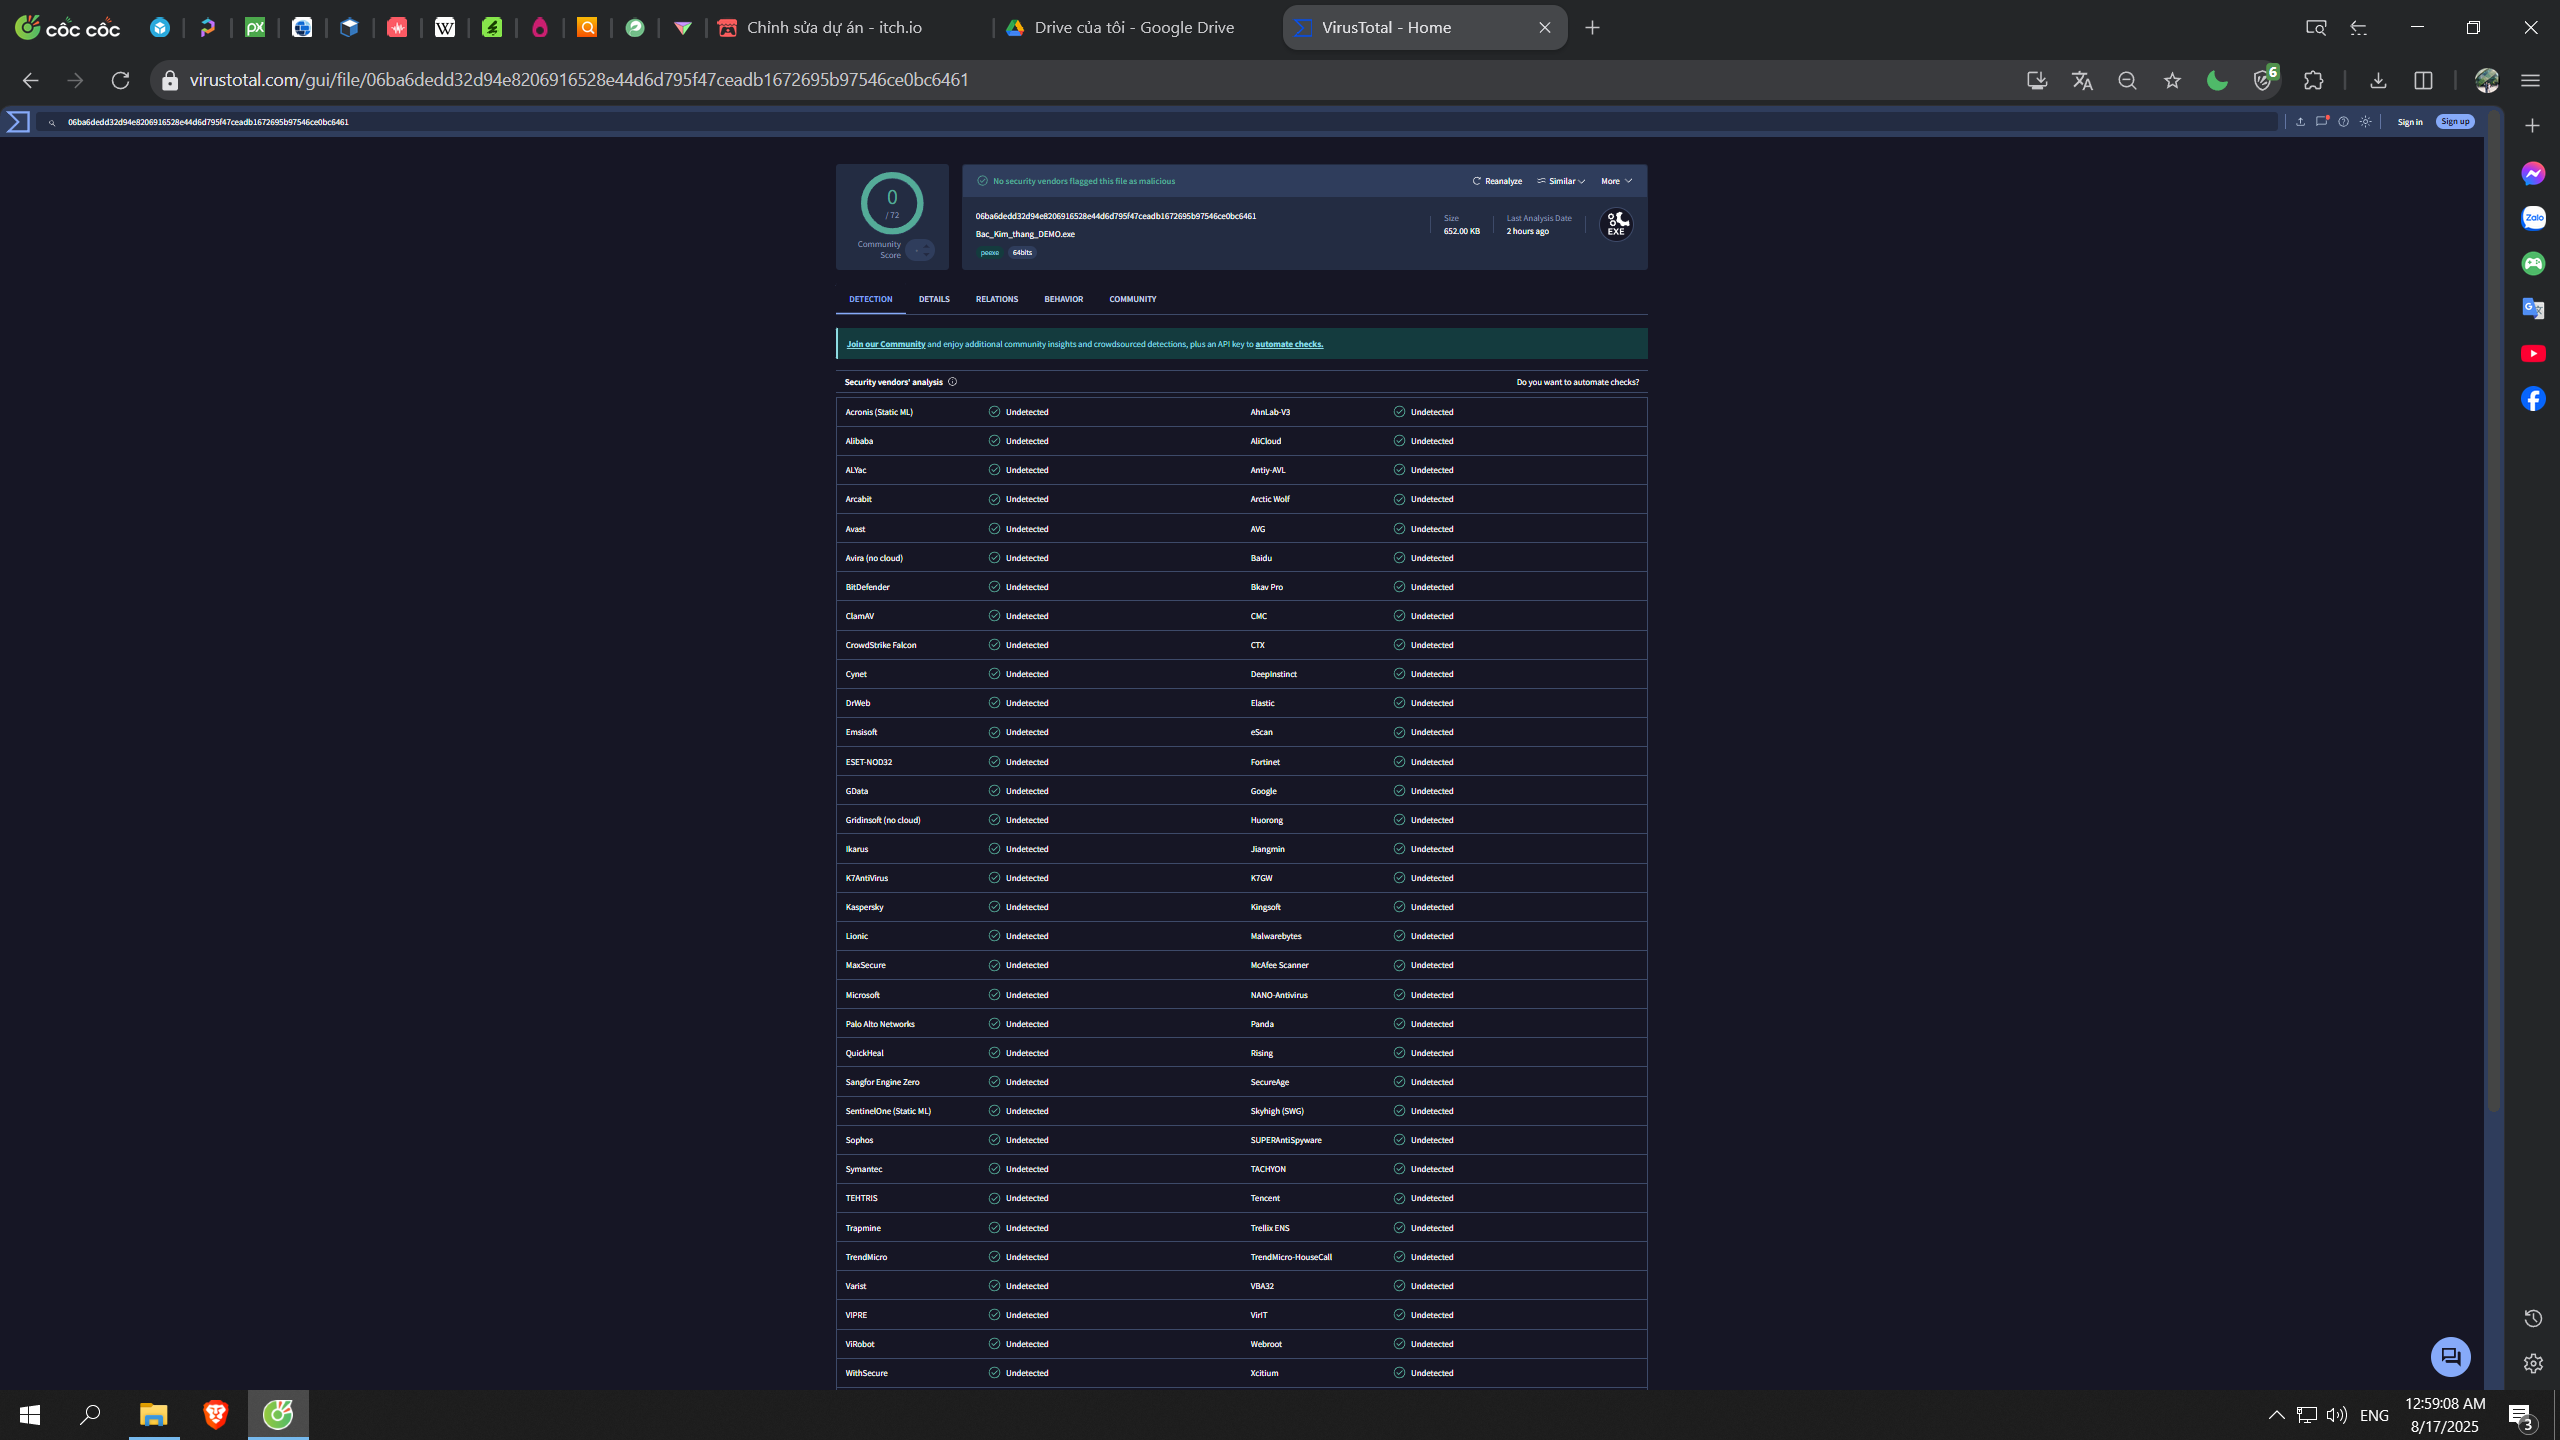The image size is (2560, 1440).
Task: Click the VirusTotal logo icon
Action: (18, 122)
